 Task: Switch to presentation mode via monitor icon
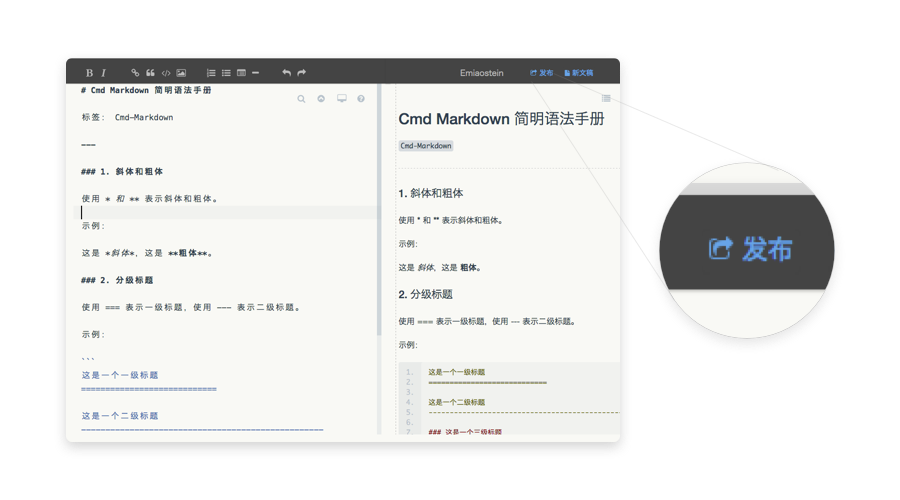(342, 98)
